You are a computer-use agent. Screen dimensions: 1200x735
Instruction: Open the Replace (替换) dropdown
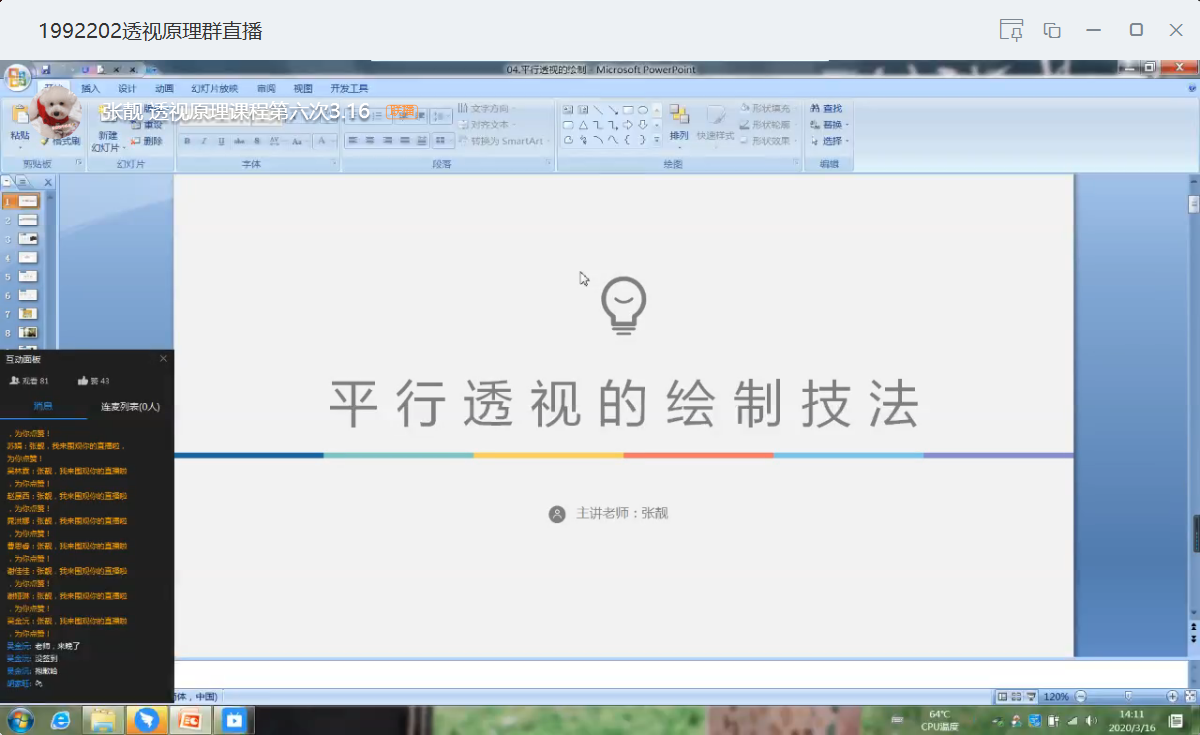click(830, 125)
